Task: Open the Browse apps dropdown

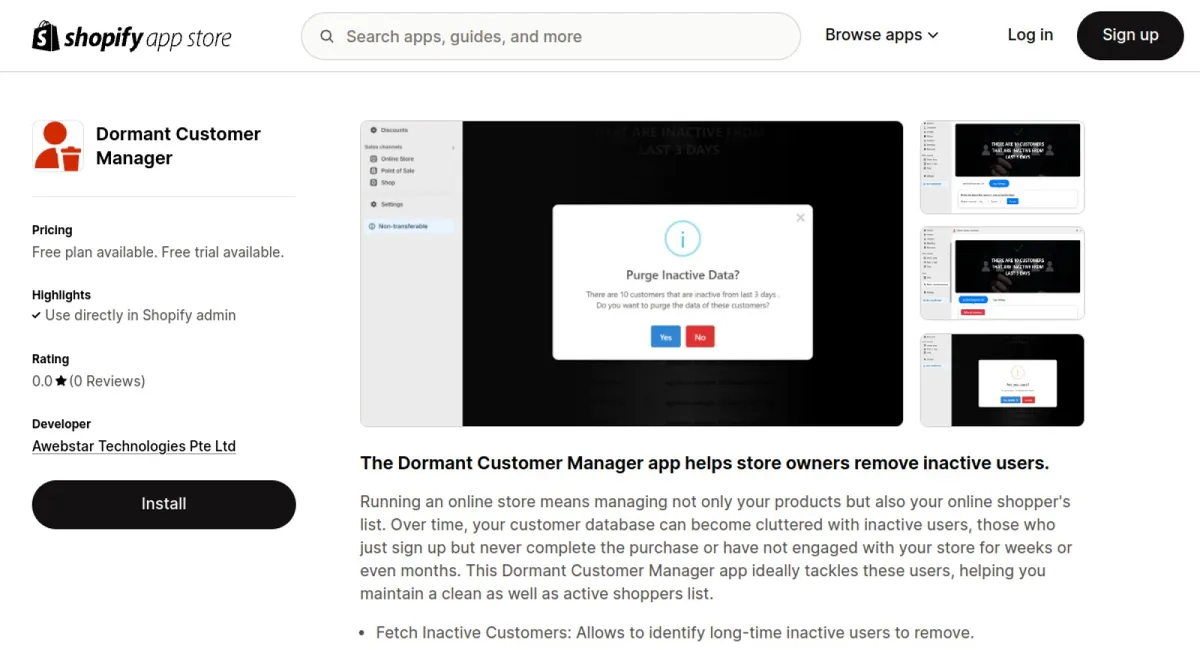Action: pos(881,35)
